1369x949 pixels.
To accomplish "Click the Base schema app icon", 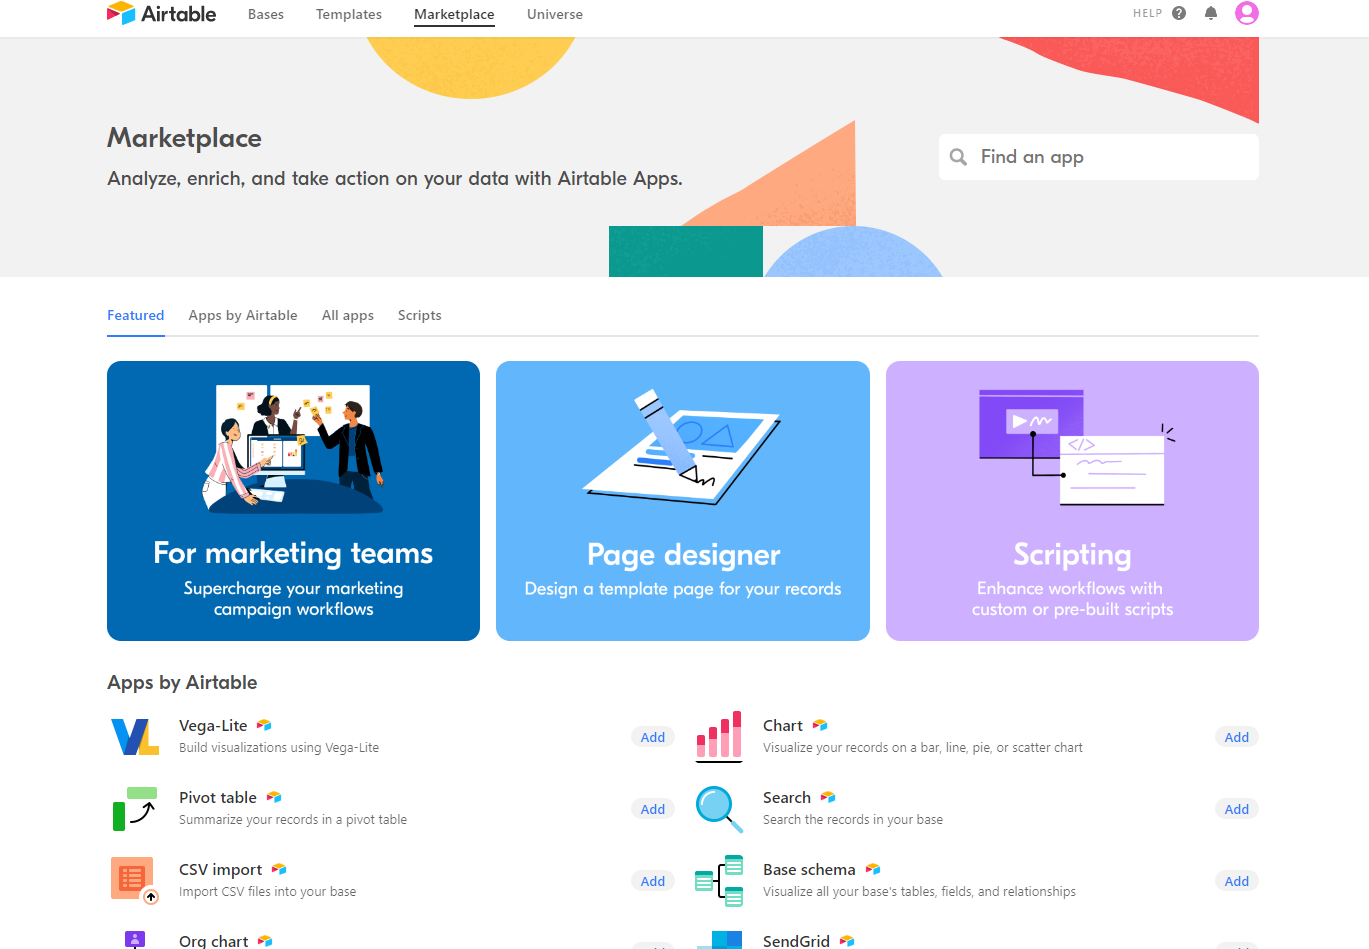I will 719,880.
